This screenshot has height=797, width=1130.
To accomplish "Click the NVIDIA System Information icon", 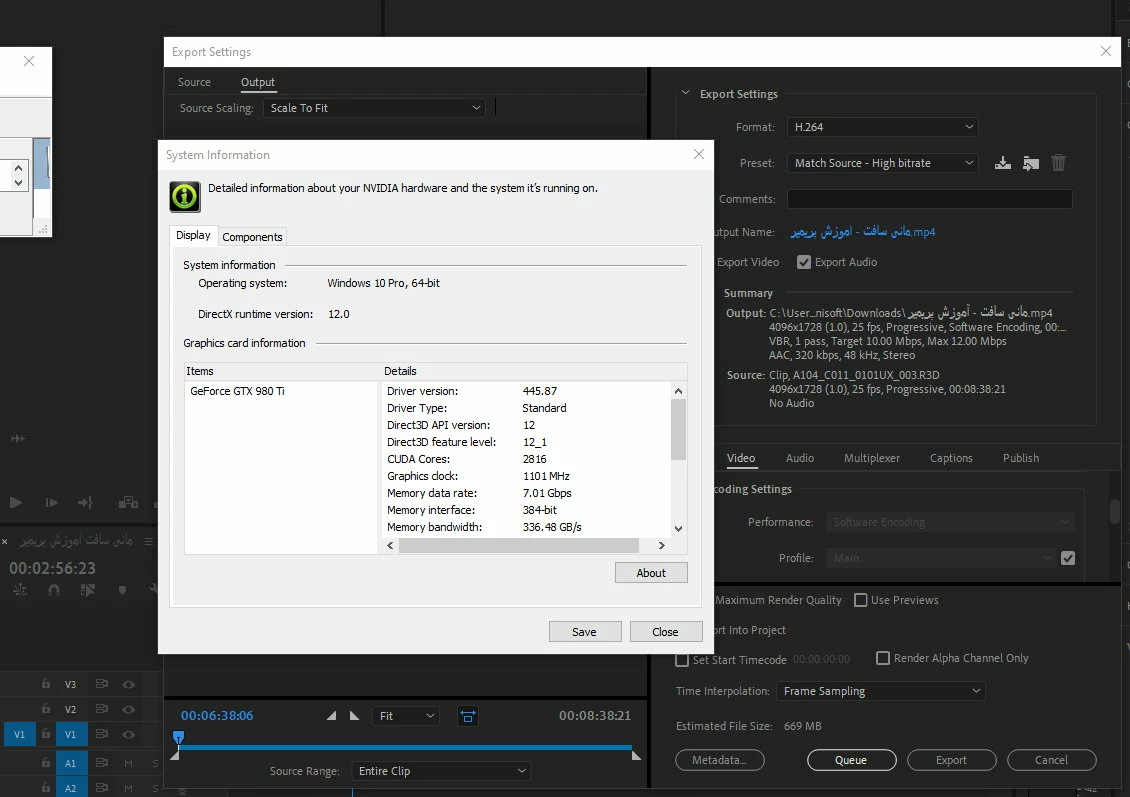I will tap(185, 196).
